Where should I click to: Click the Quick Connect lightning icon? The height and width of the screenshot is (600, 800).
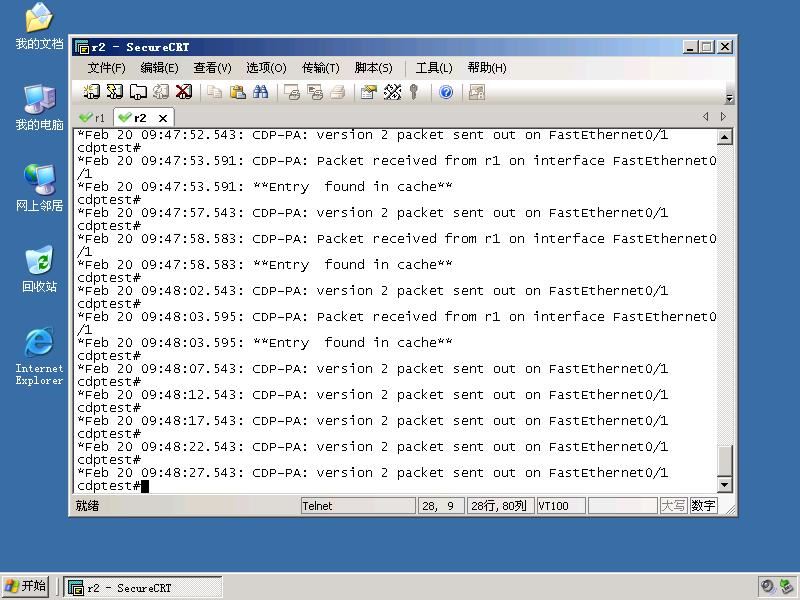(115, 92)
